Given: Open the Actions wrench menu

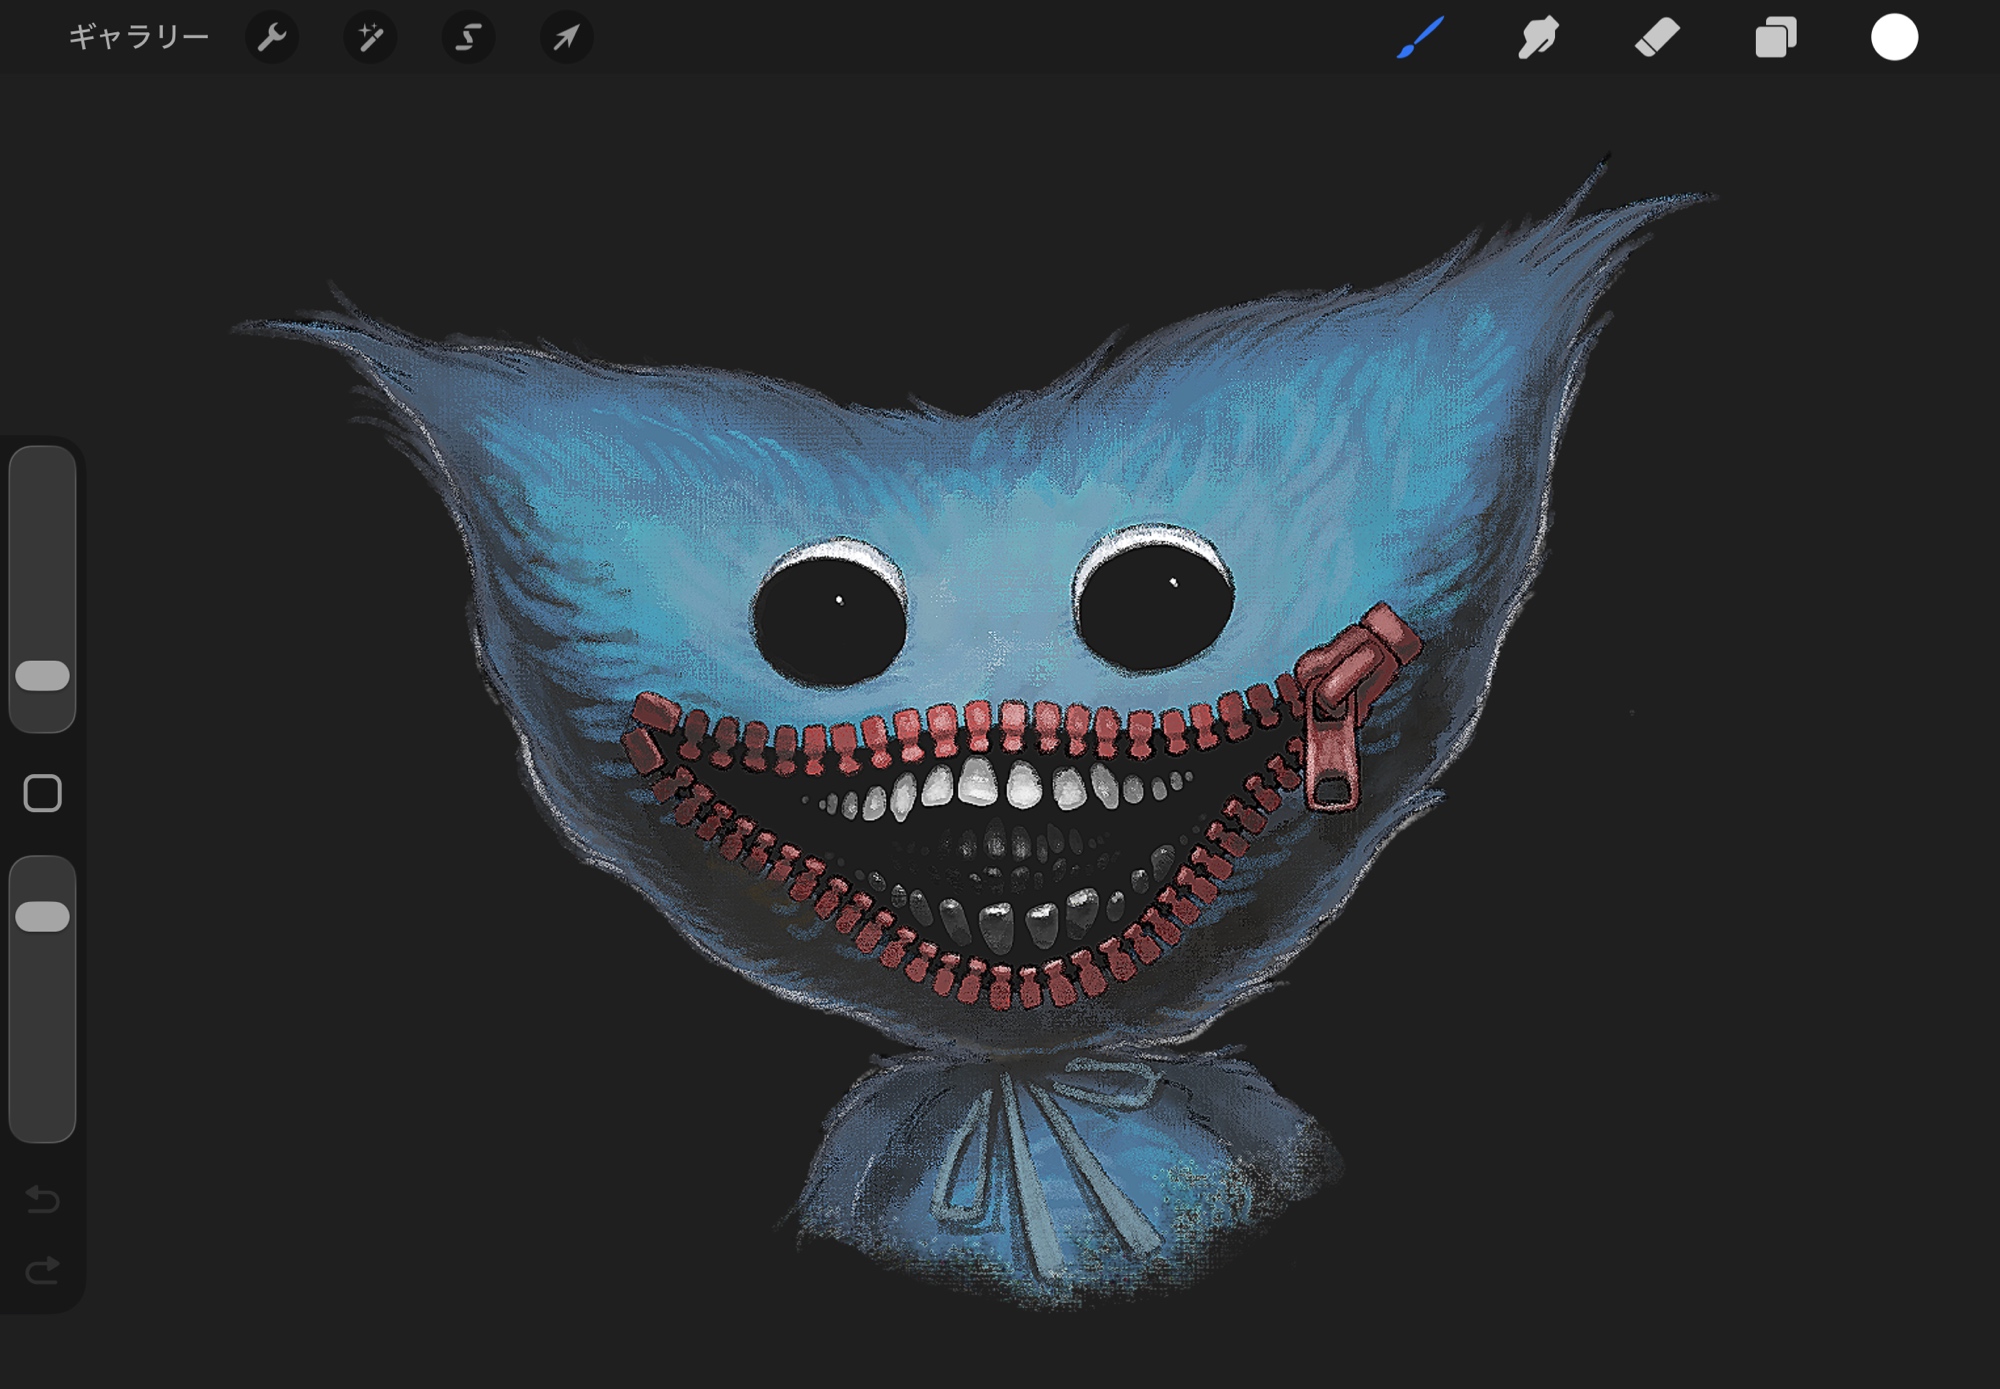Looking at the screenshot, I should pyautogui.click(x=272, y=38).
